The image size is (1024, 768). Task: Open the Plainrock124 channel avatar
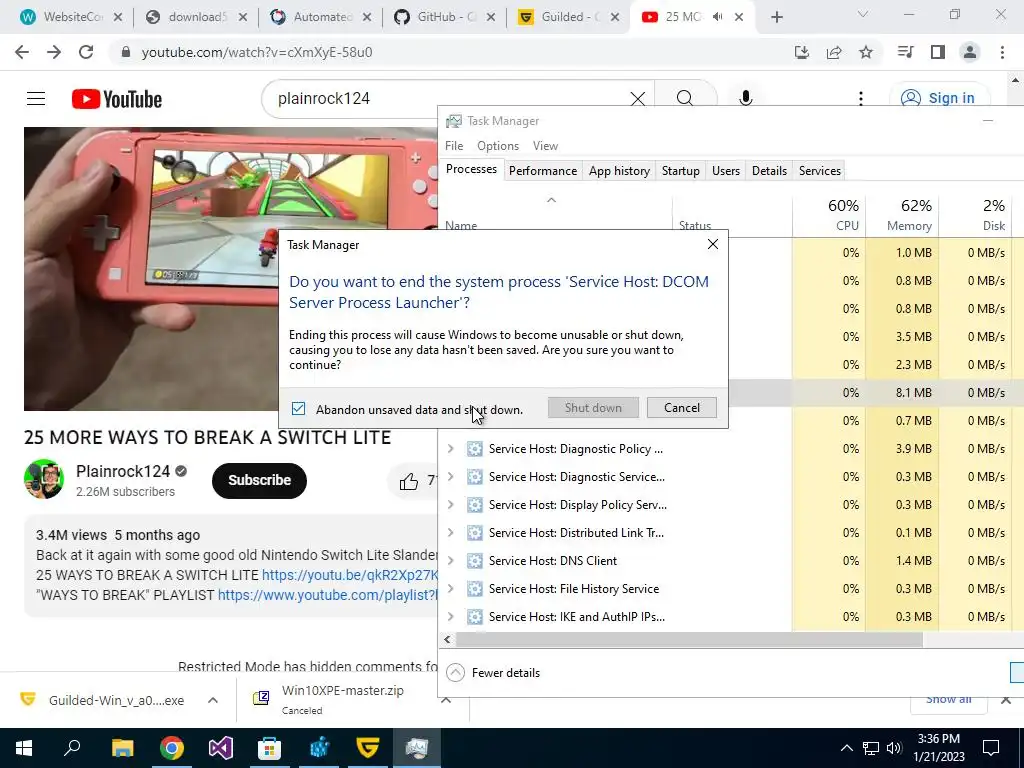[44, 479]
